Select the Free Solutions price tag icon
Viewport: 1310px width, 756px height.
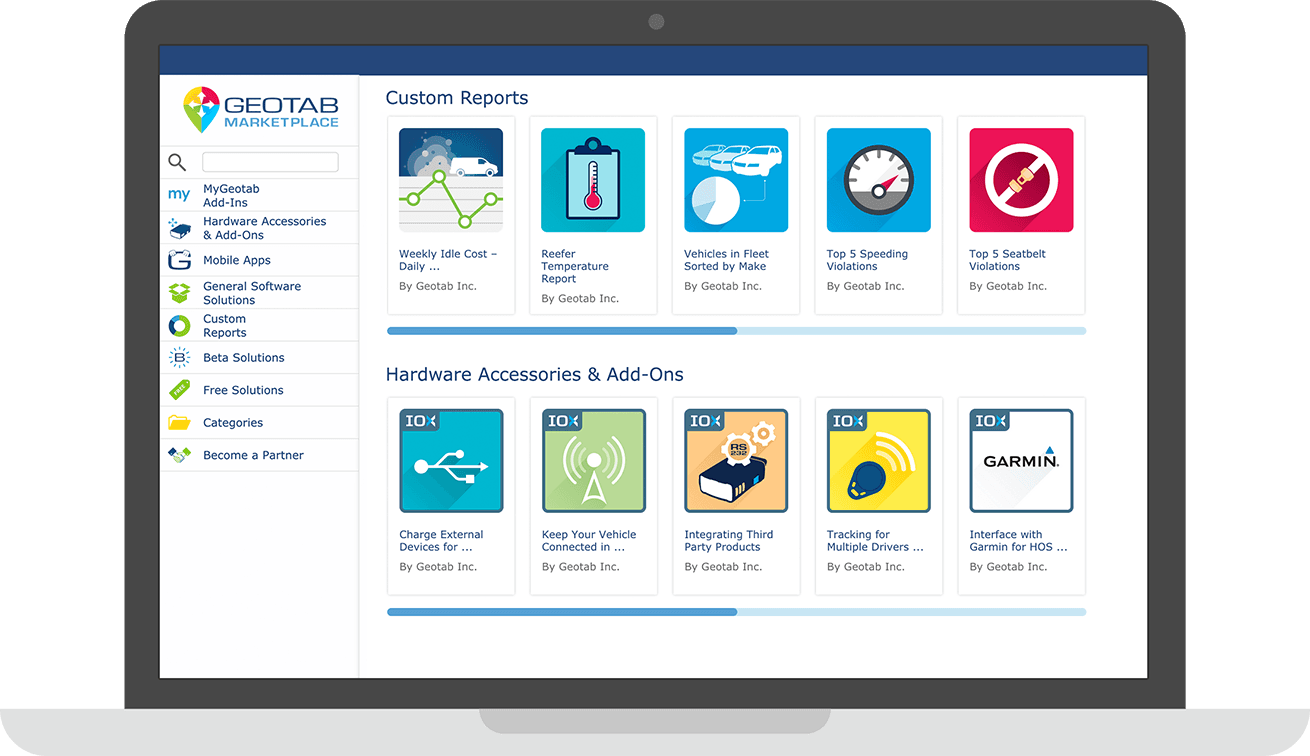pos(178,389)
